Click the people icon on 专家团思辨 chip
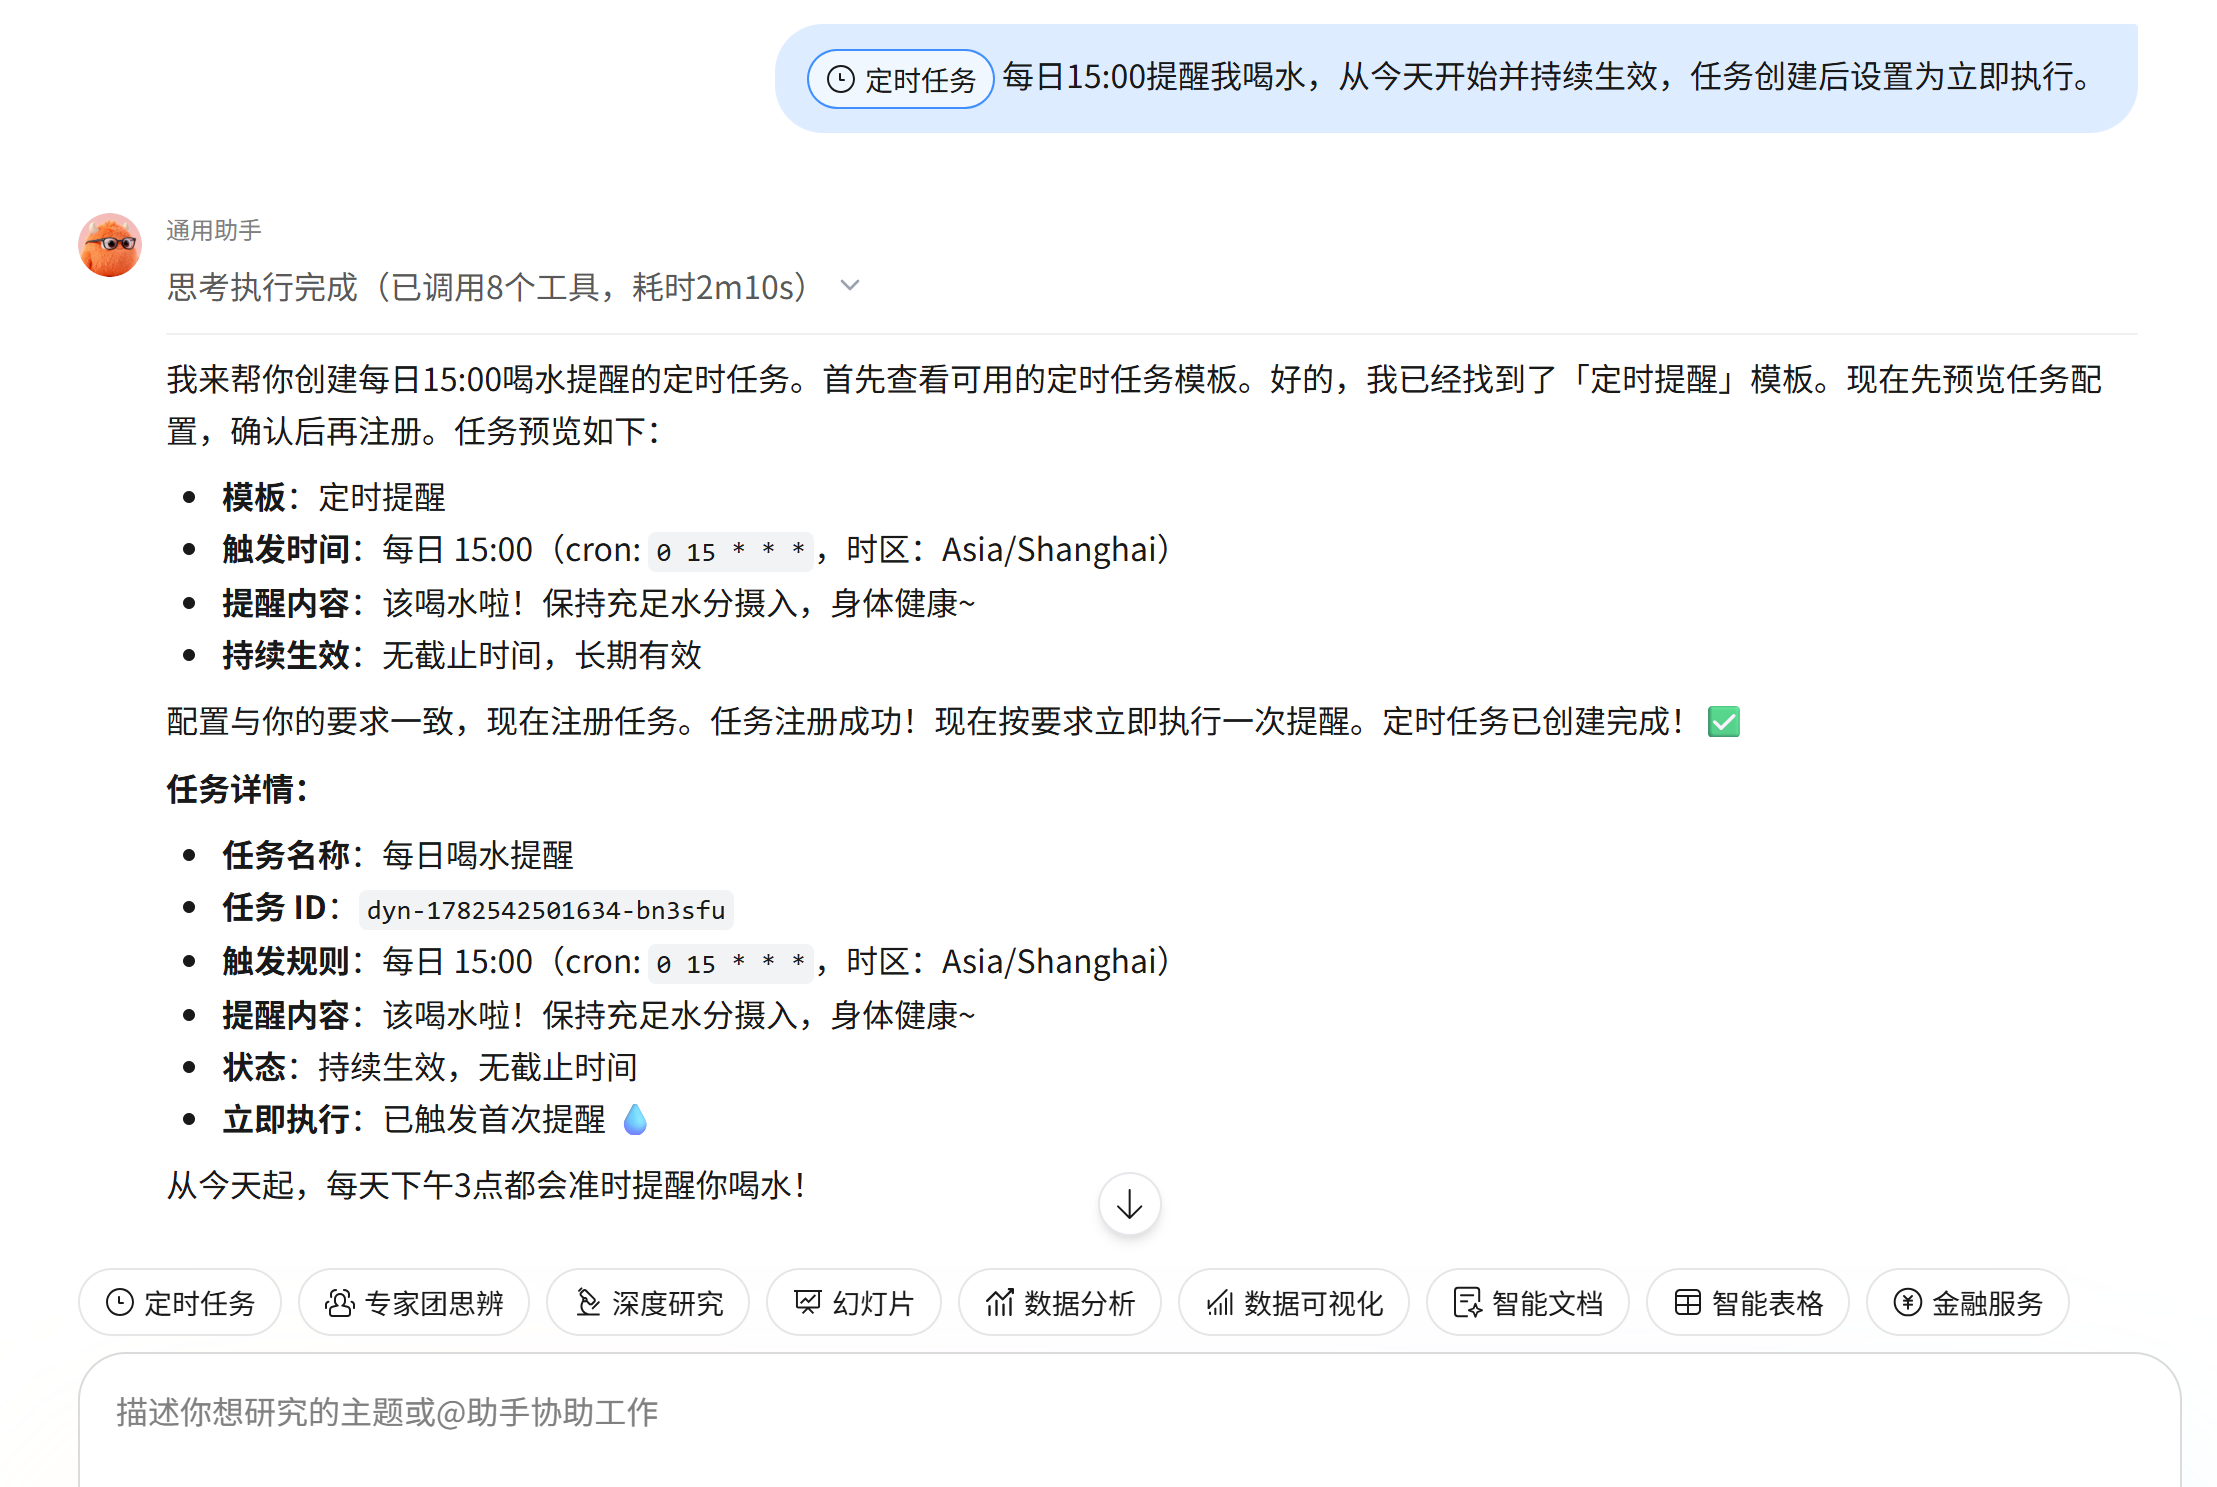2217x1487 pixels. [x=340, y=1302]
